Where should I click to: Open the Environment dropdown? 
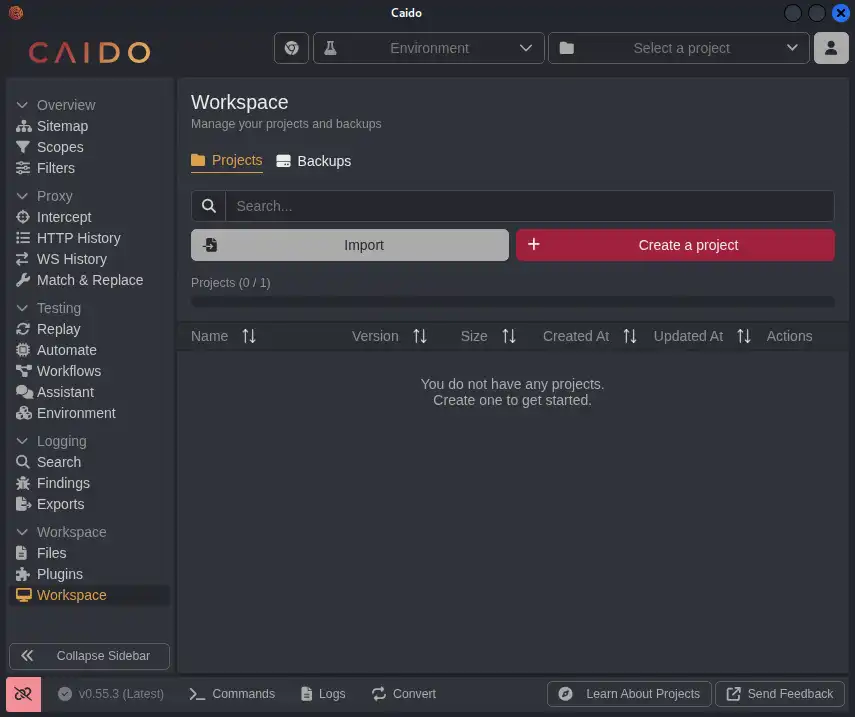428,47
